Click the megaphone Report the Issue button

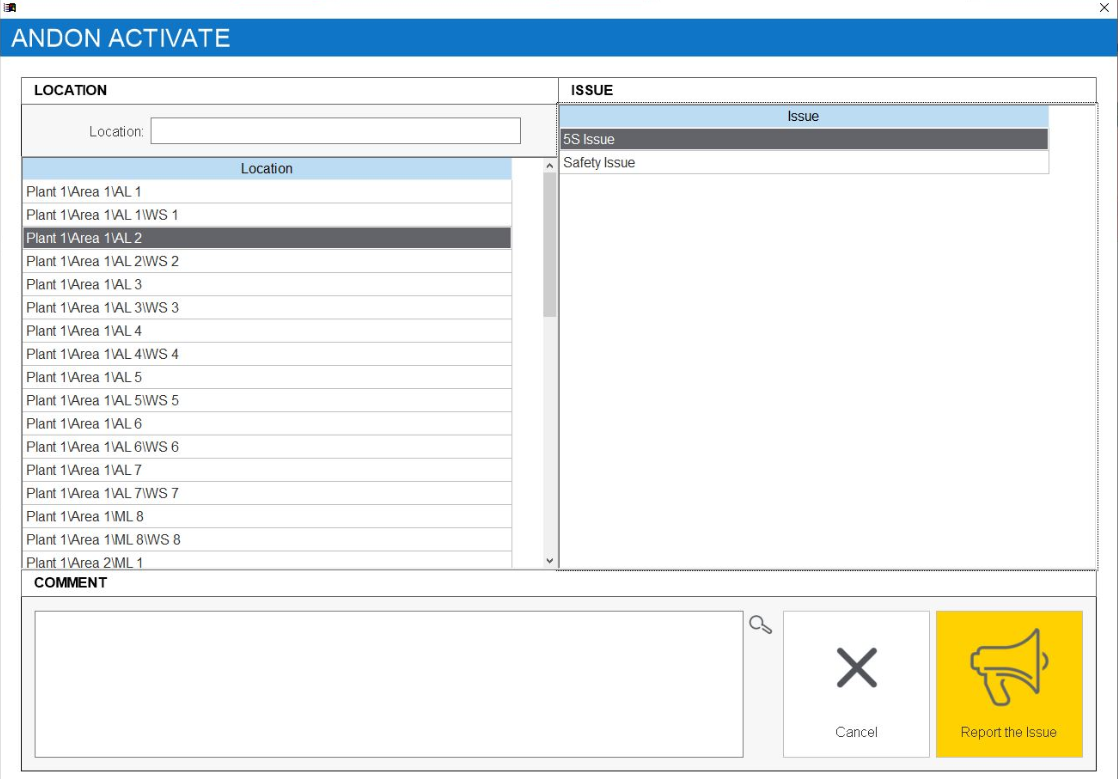1009,684
